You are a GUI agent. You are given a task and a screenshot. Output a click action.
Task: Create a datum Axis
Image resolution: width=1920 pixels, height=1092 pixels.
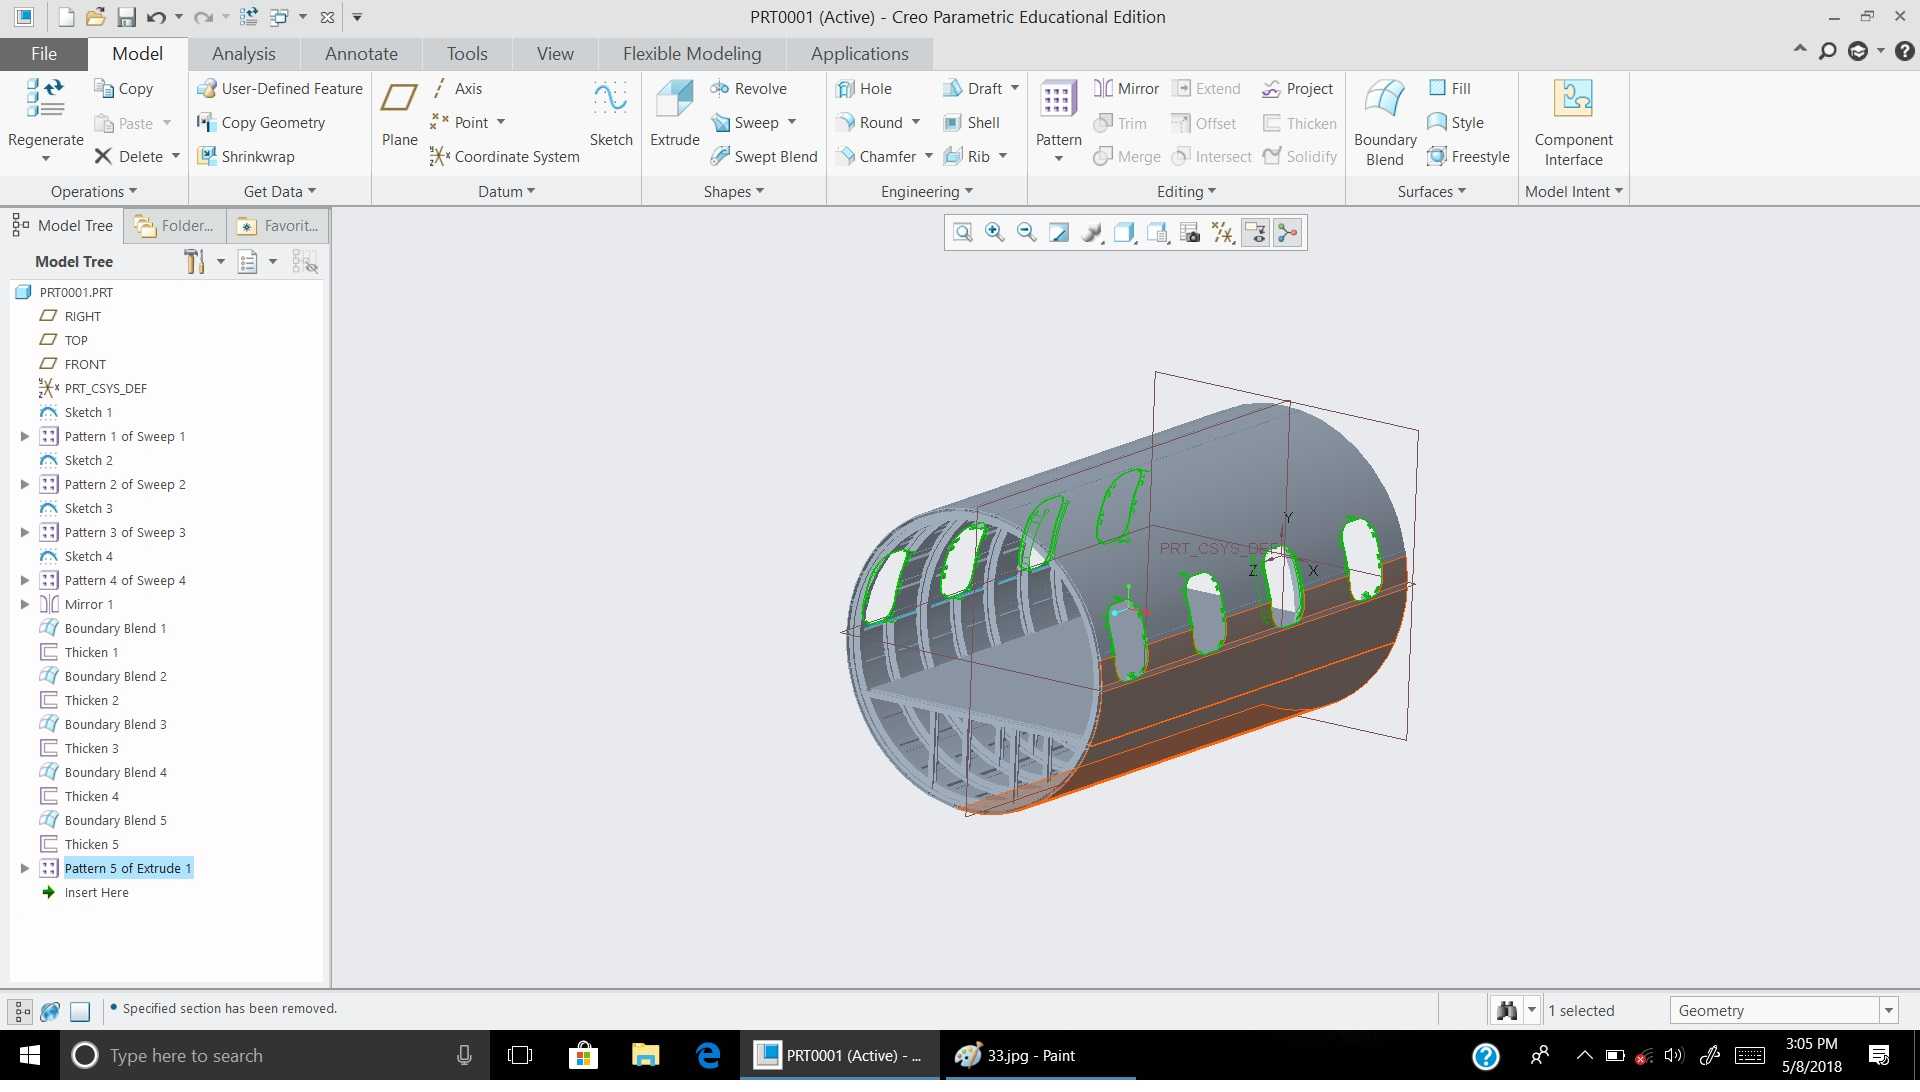pos(457,88)
